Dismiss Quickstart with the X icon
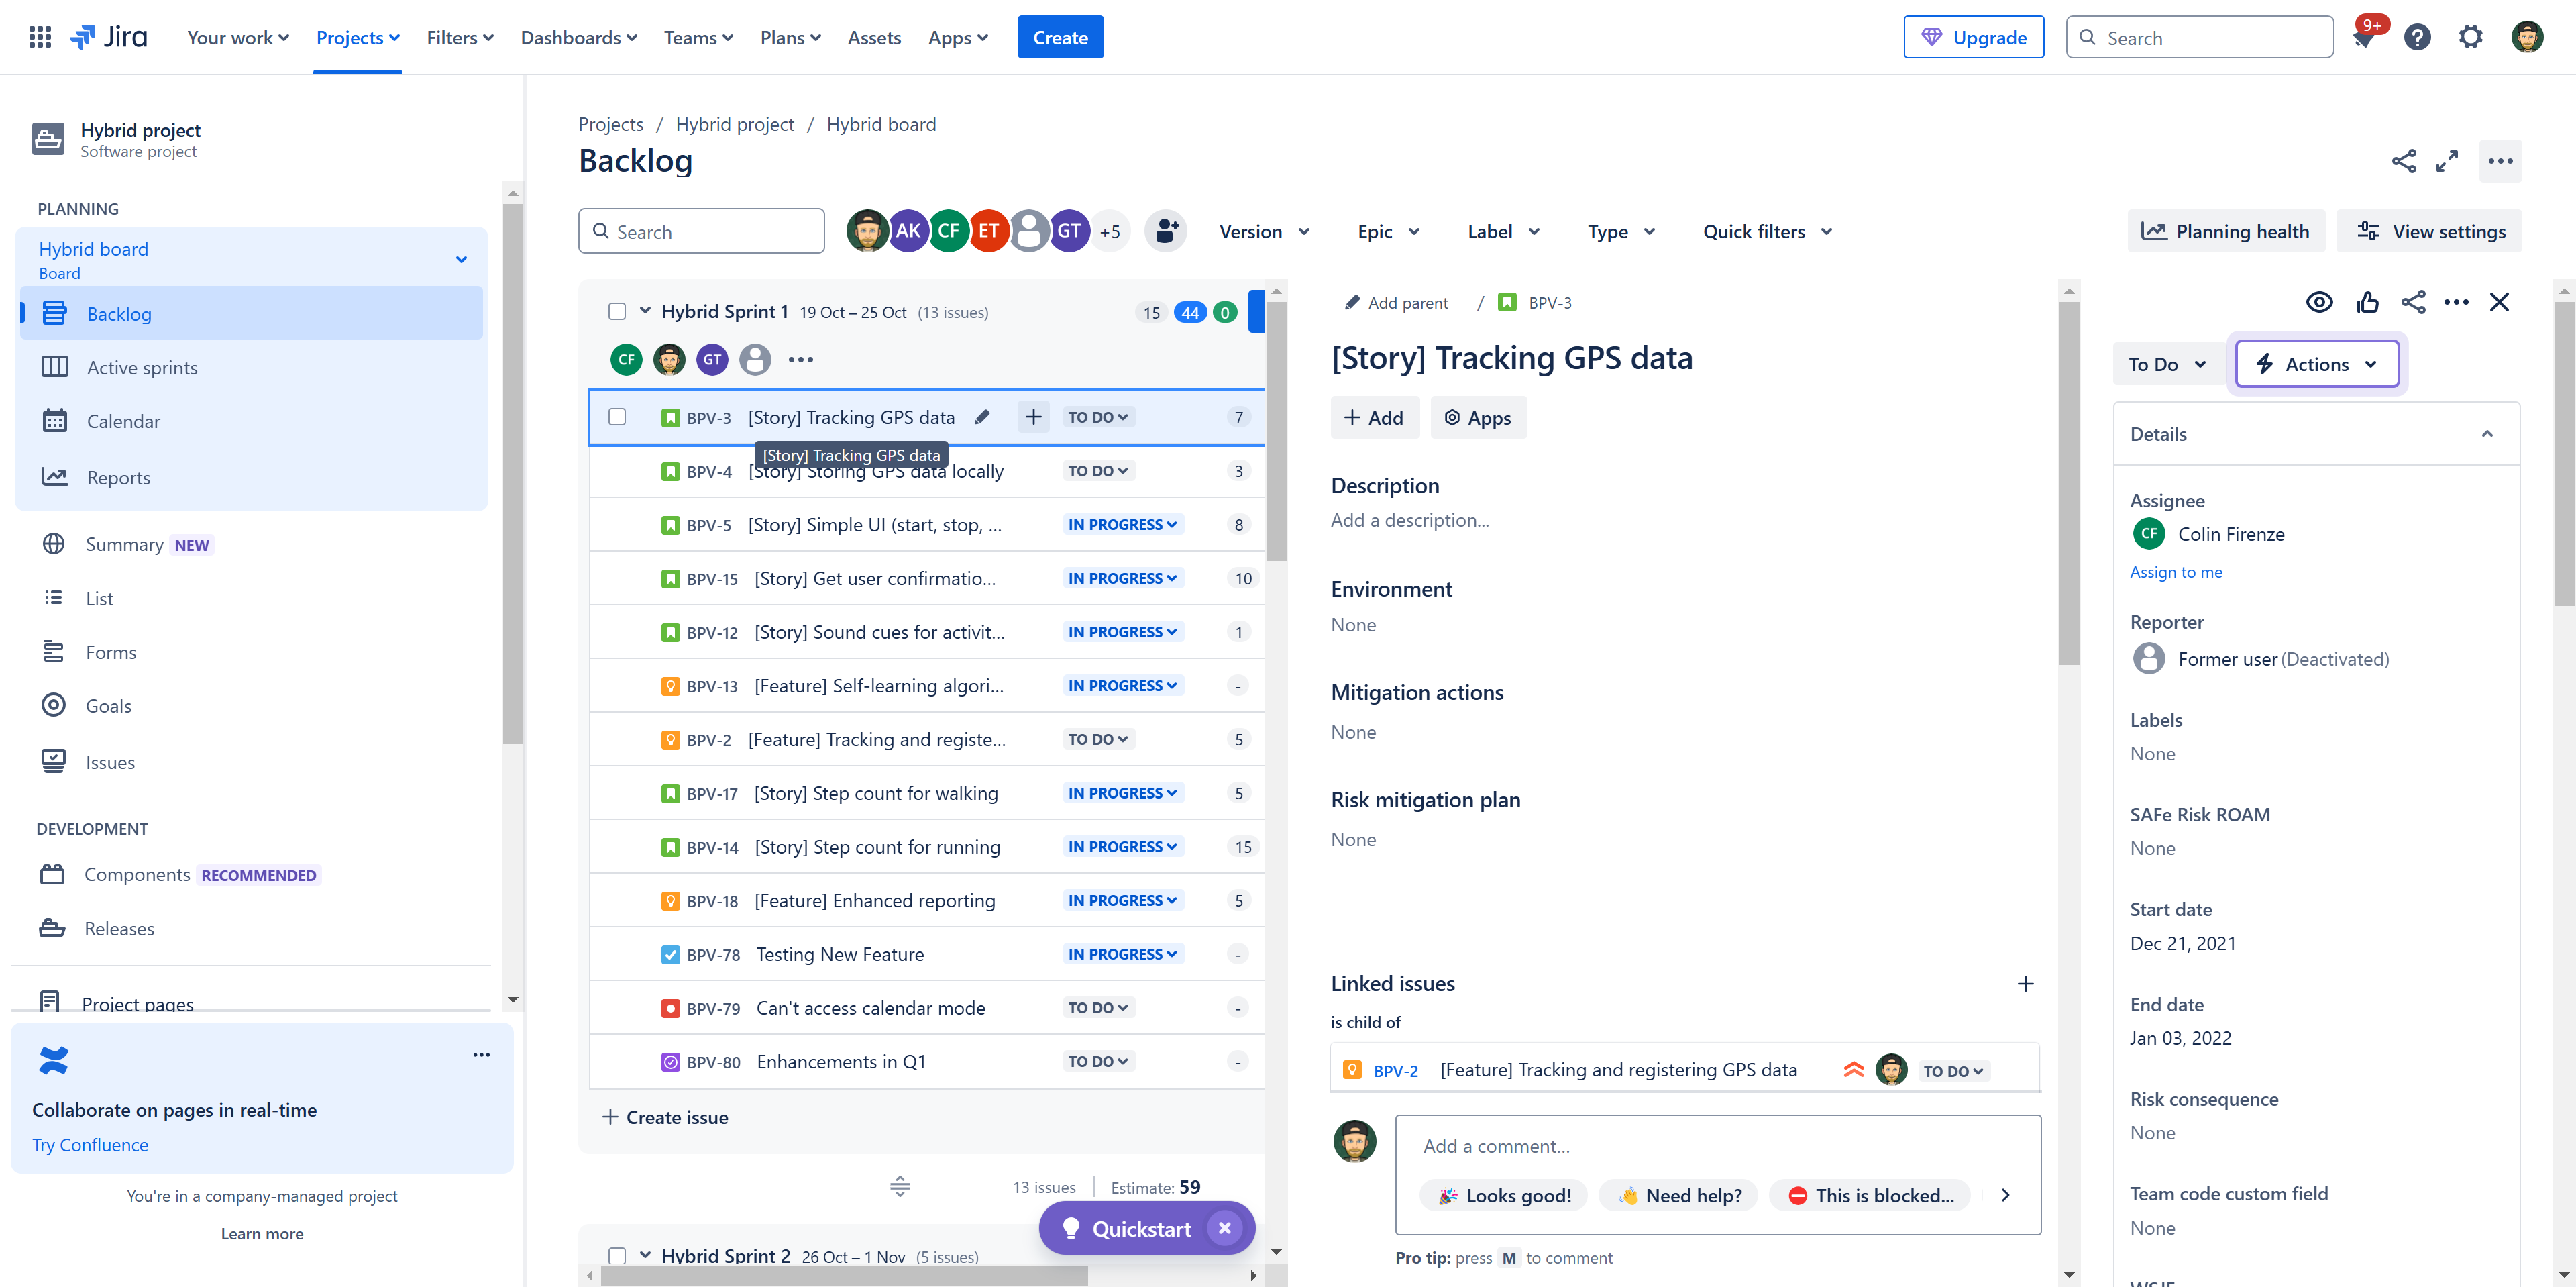Viewport: 2576px width, 1287px height. 1224,1228
